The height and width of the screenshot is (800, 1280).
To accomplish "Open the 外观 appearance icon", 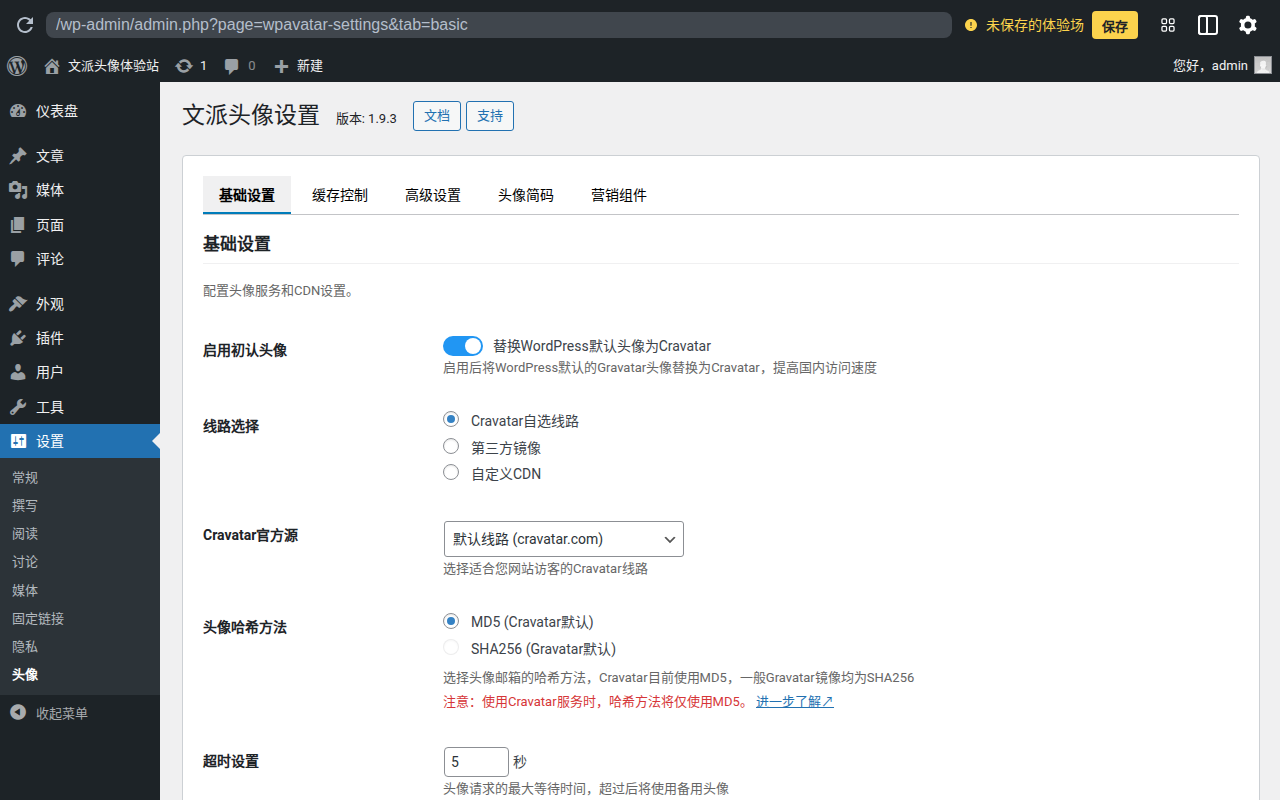I will (20, 303).
